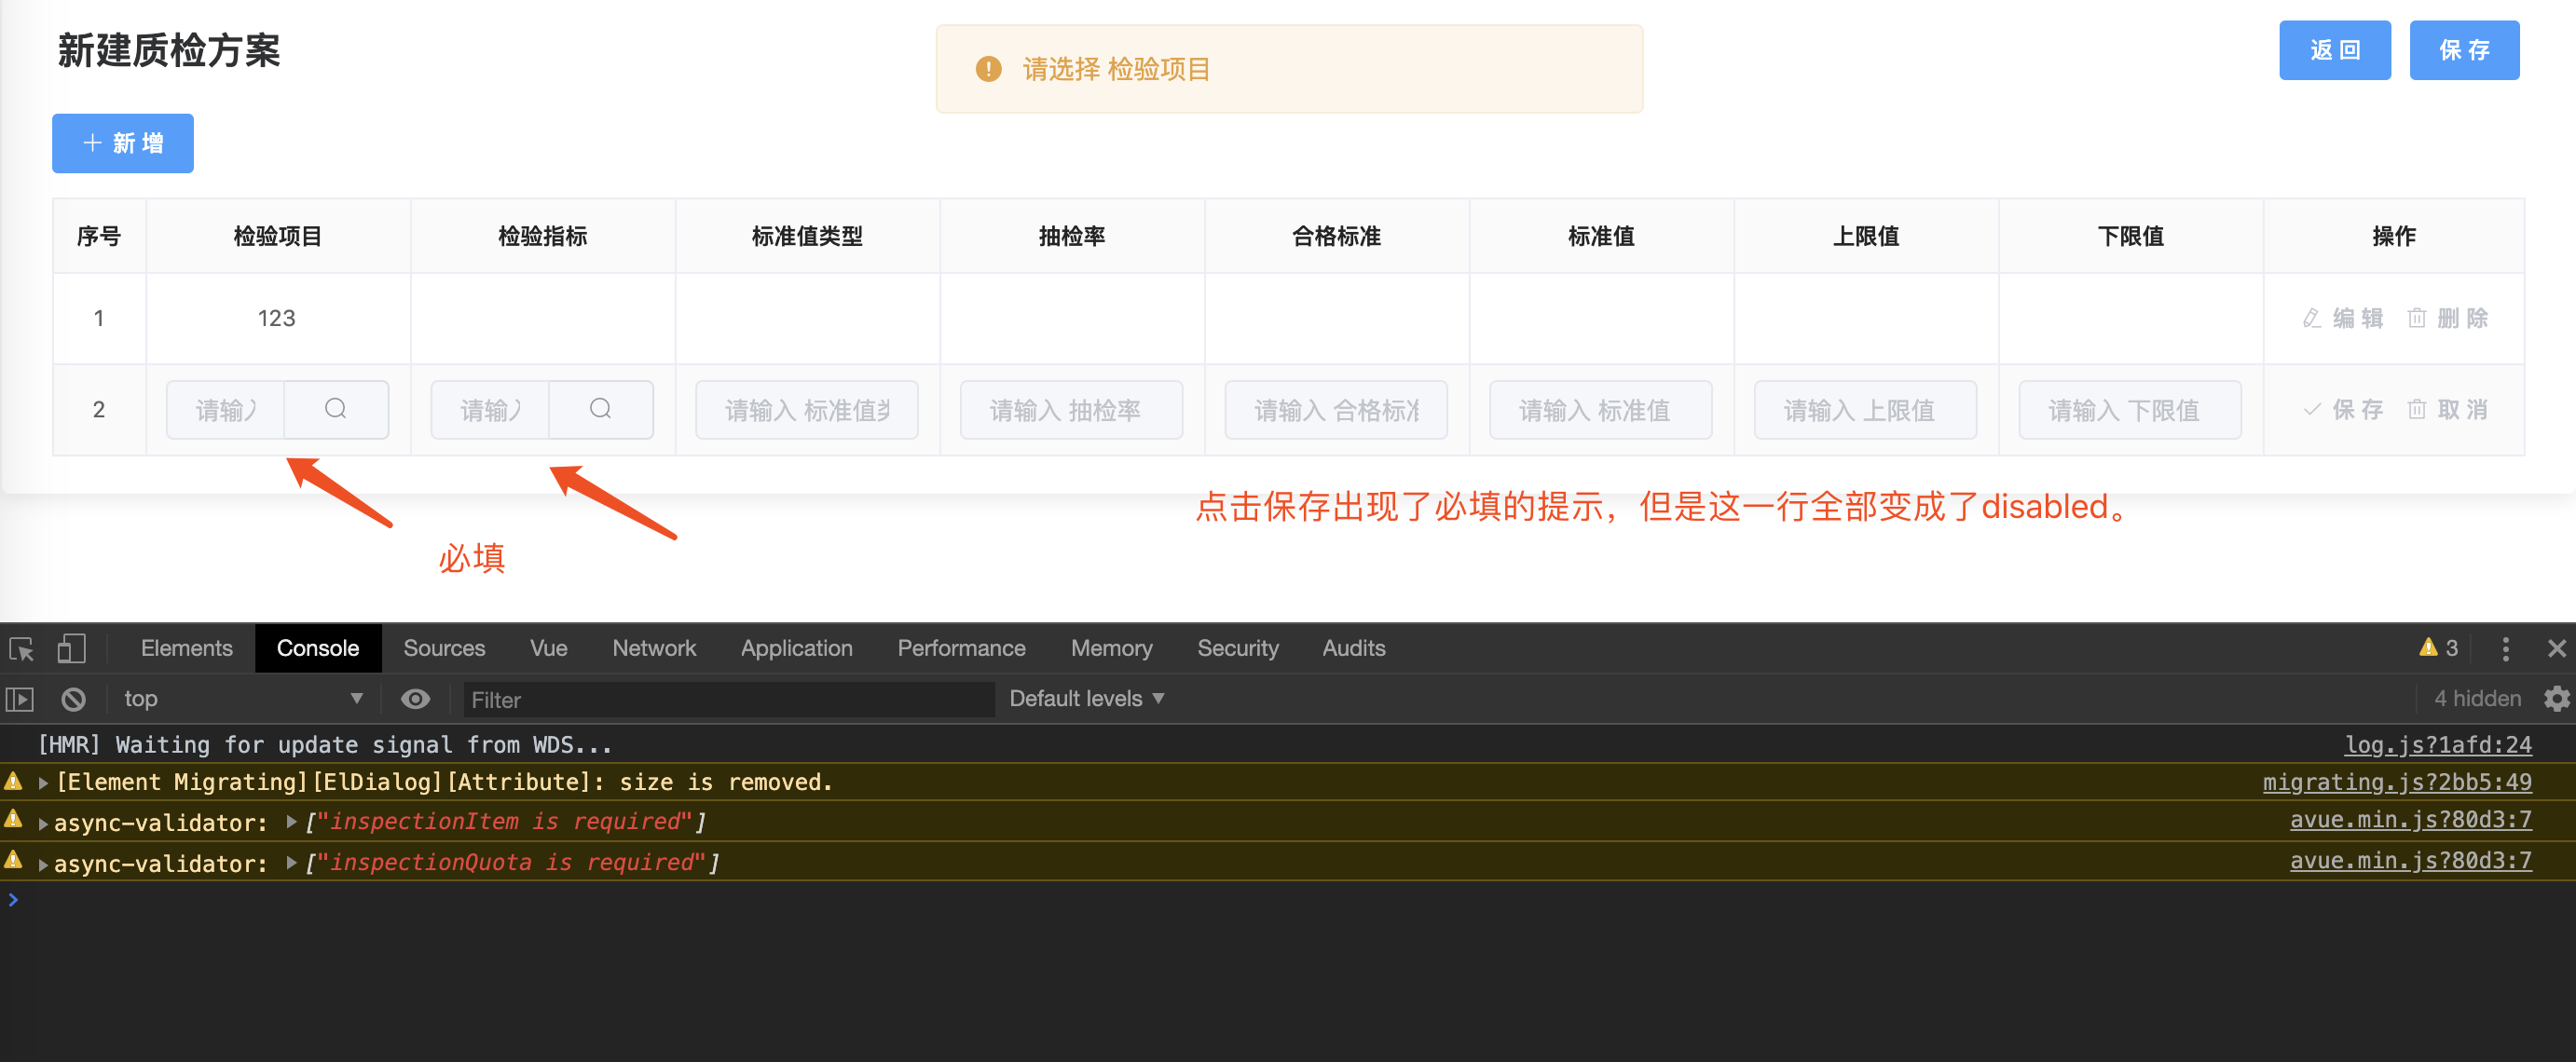2576x1062 pixels.
Task: Click the 请输入 合格标准 field
Action: (x=1336, y=410)
